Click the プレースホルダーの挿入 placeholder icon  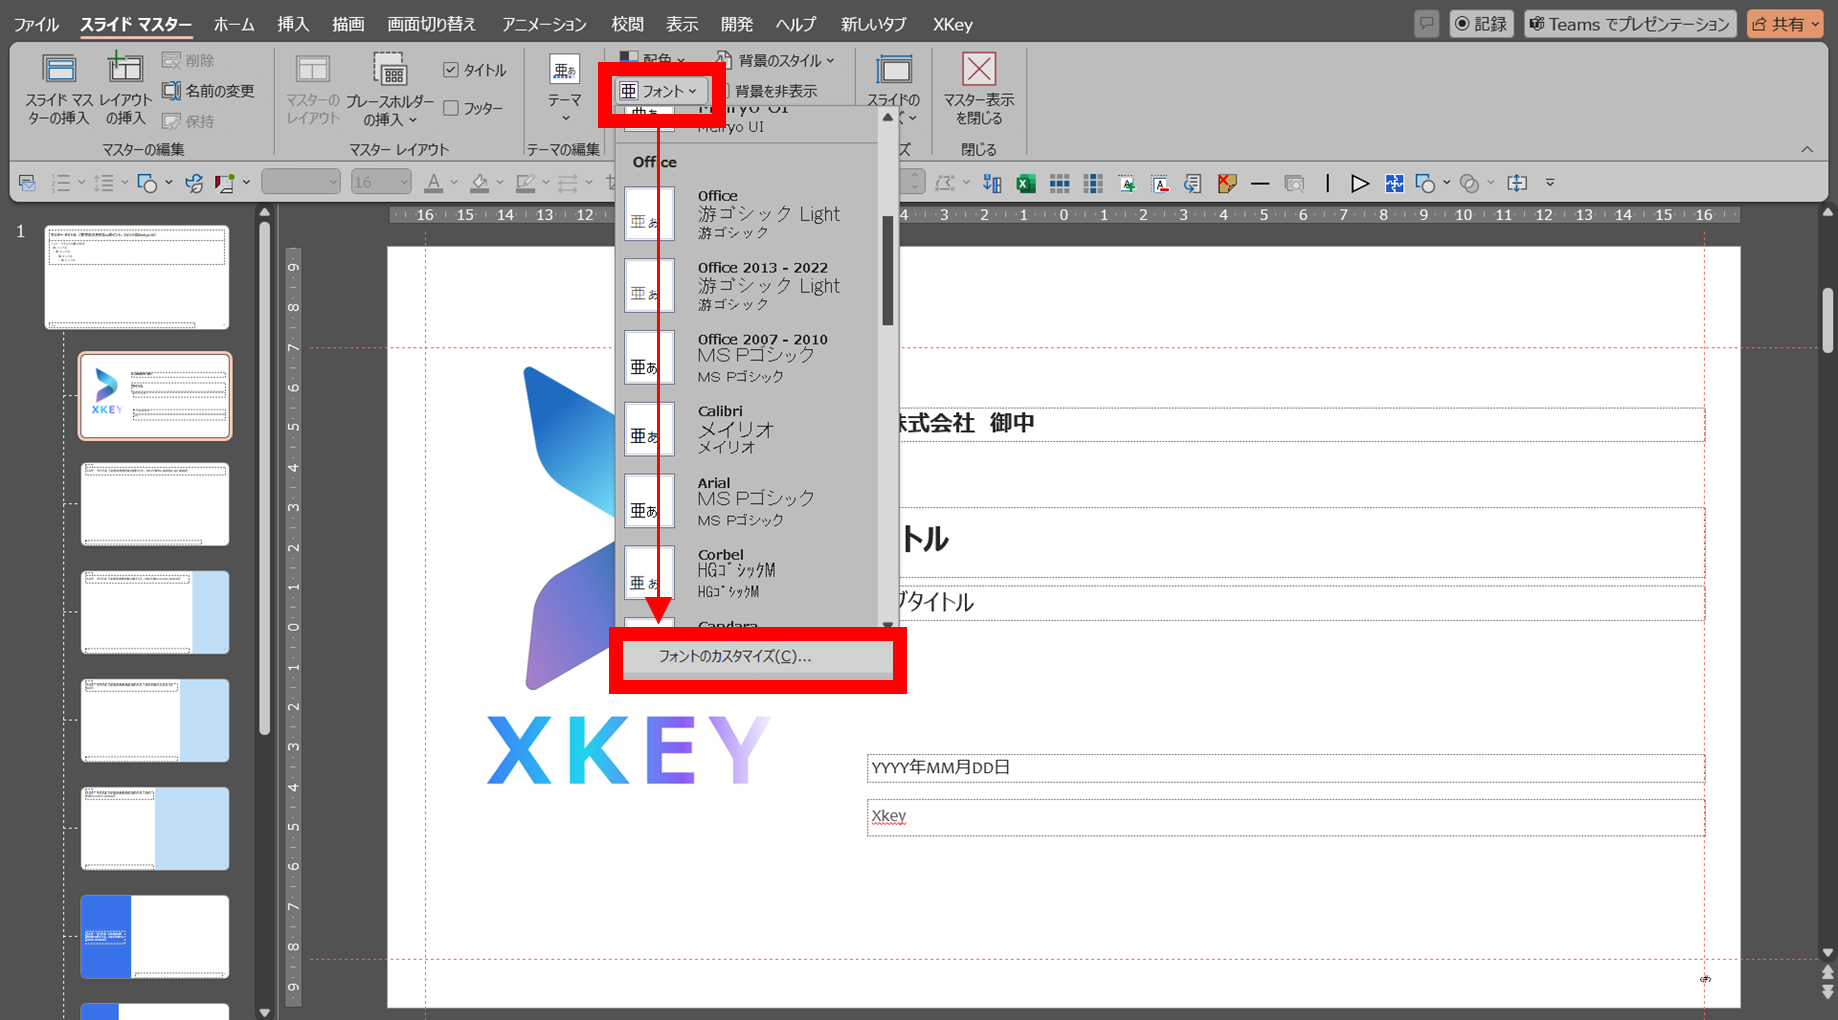[x=390, y=70]
